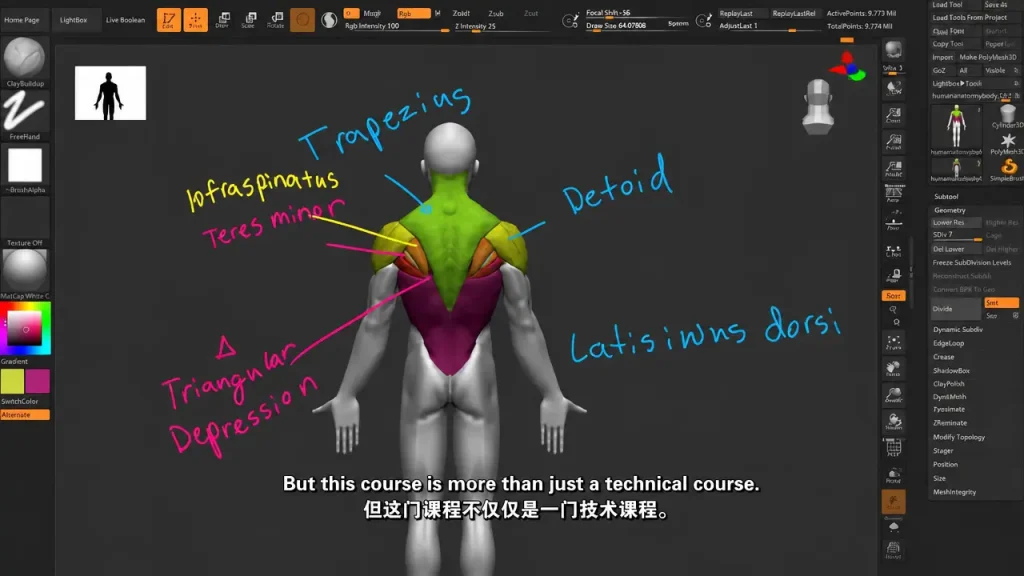This screenshot has width=1024, height=576.
Task: Collapse the Geometry section
Action: pos(950,210)
